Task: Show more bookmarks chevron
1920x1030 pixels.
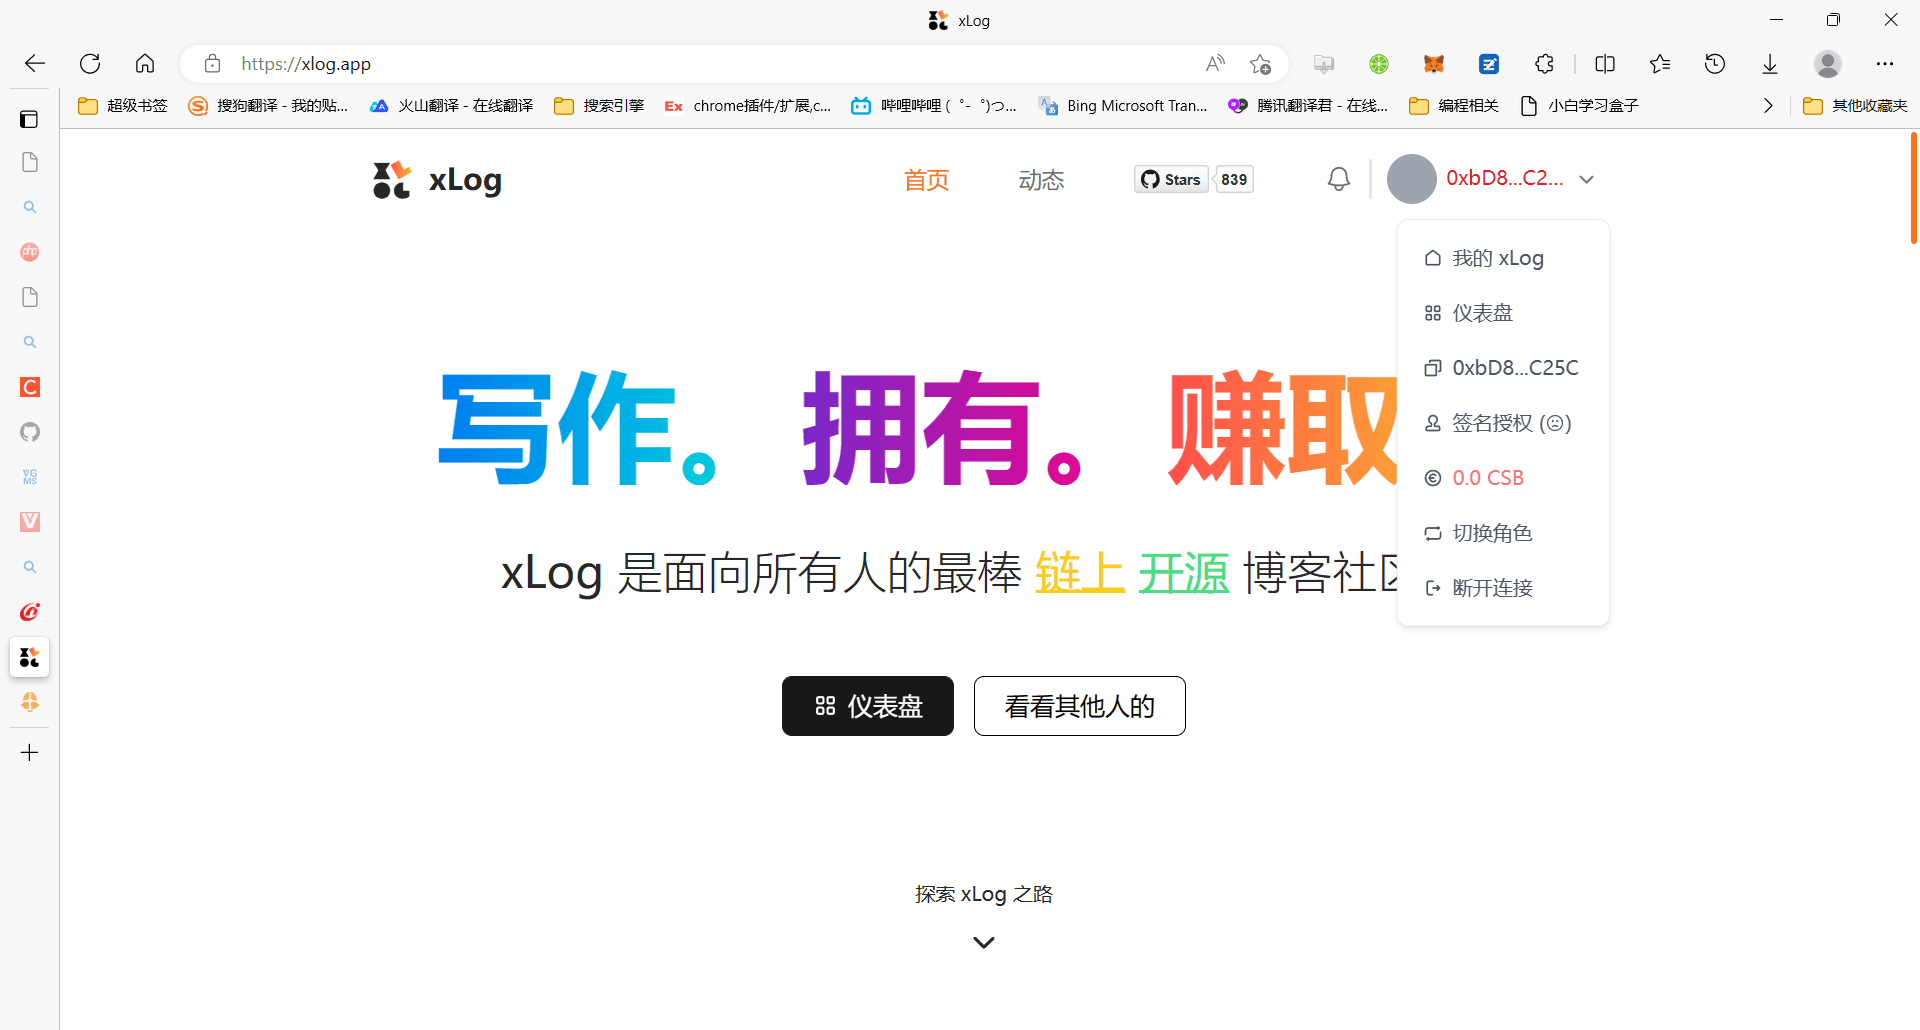Action: 1768,106
